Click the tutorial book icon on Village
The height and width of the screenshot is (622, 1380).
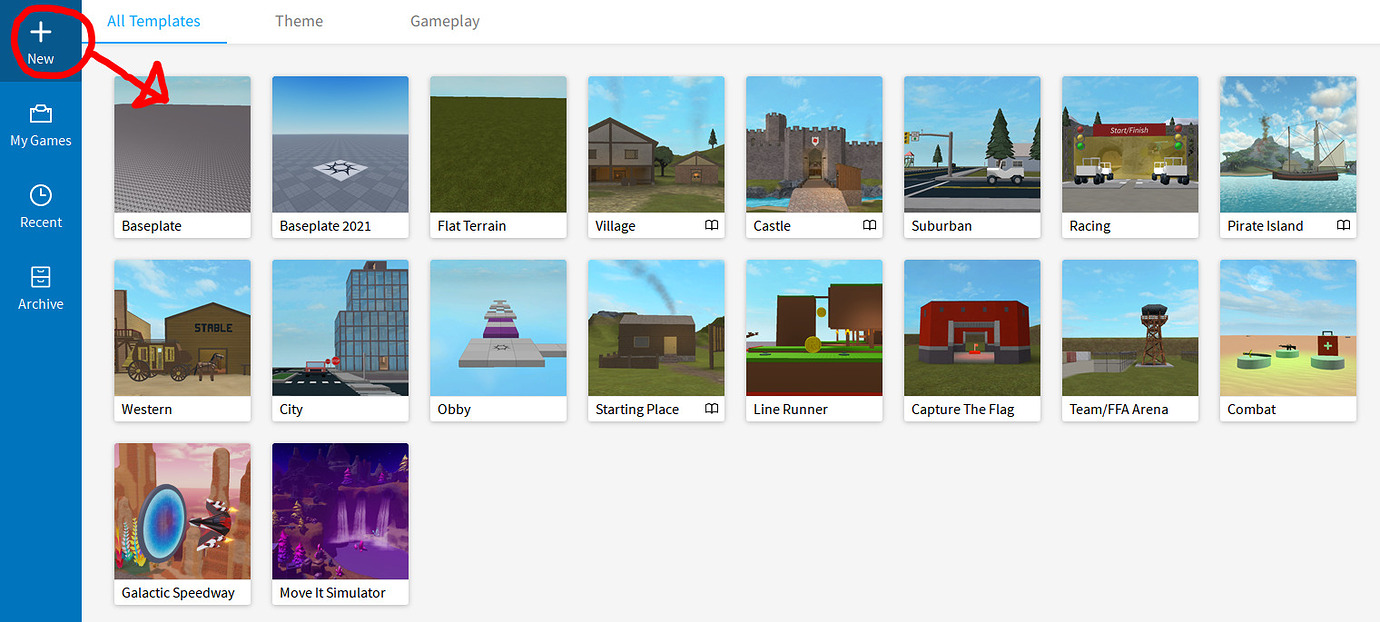point(711,226)
